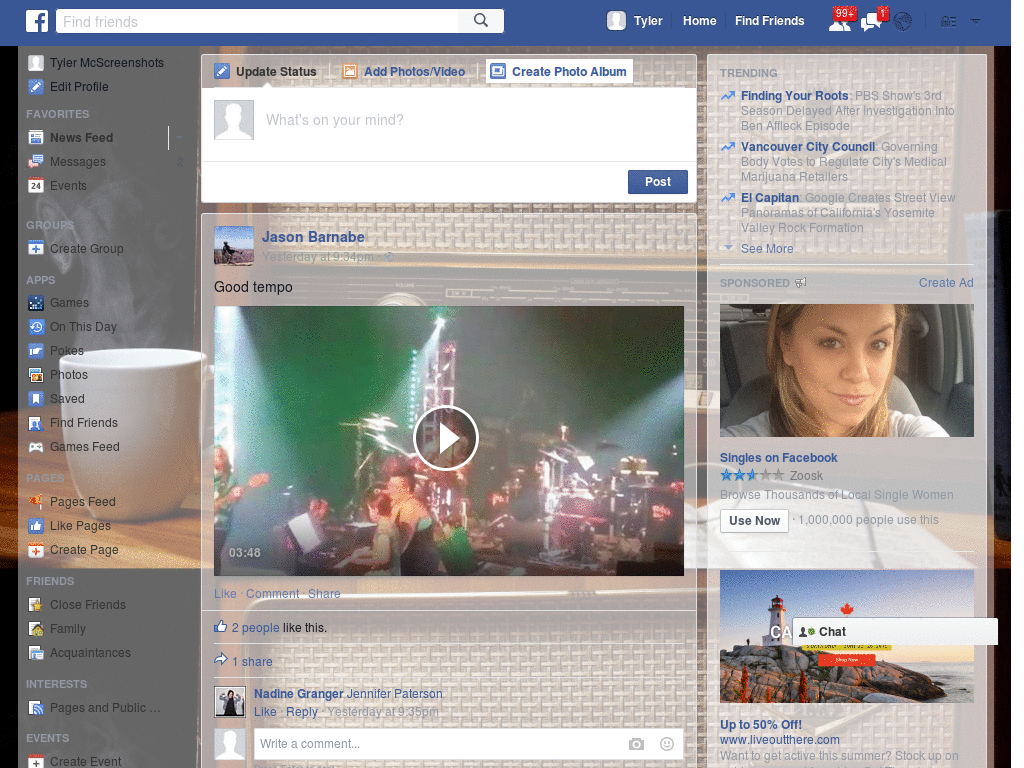Click the Edit Profile pencil icon

[x=36, y=87]
